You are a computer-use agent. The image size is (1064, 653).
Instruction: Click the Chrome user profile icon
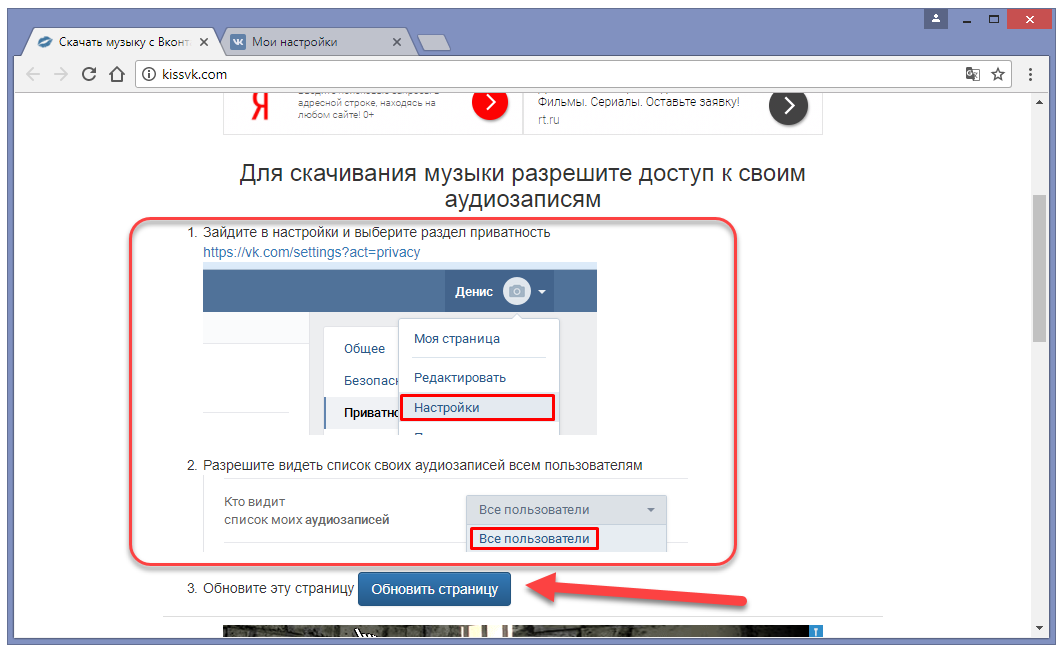click(936, 18)
